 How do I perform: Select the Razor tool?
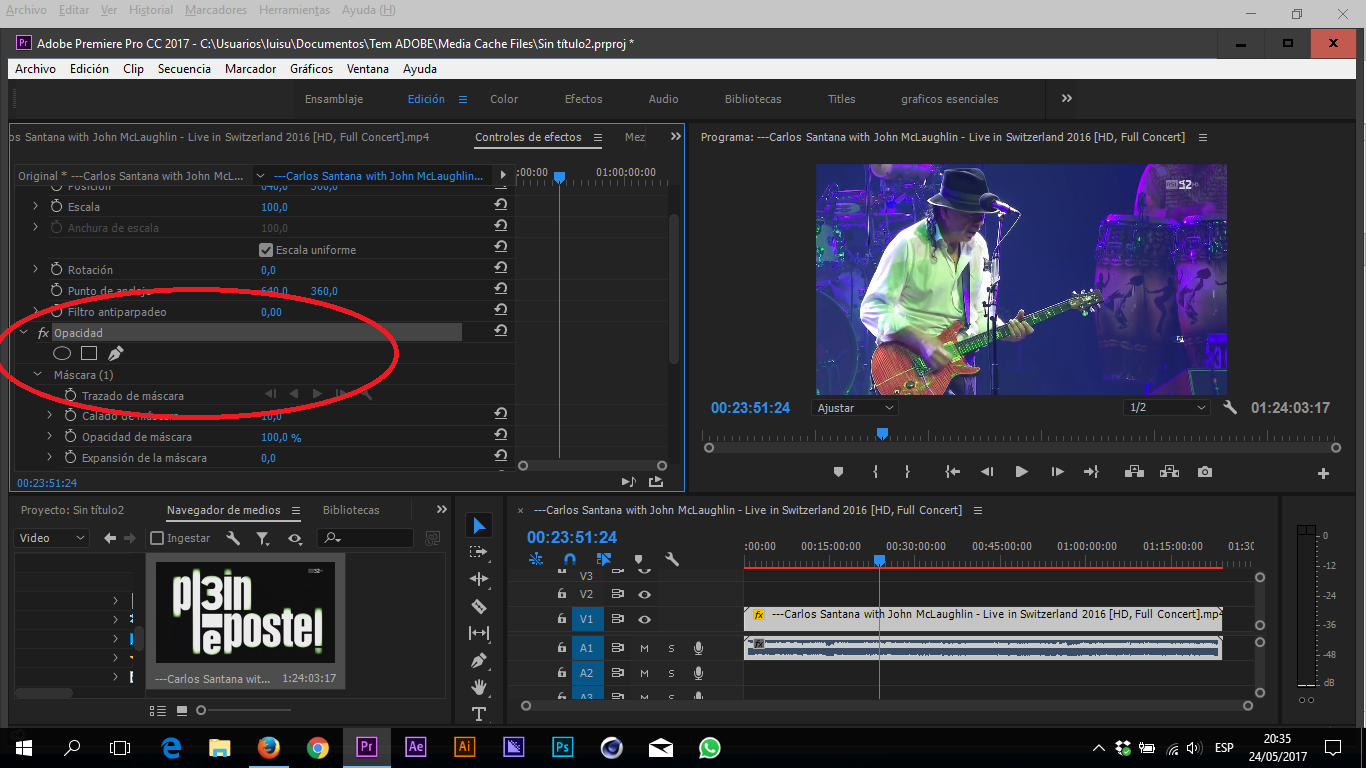(479, 606)
